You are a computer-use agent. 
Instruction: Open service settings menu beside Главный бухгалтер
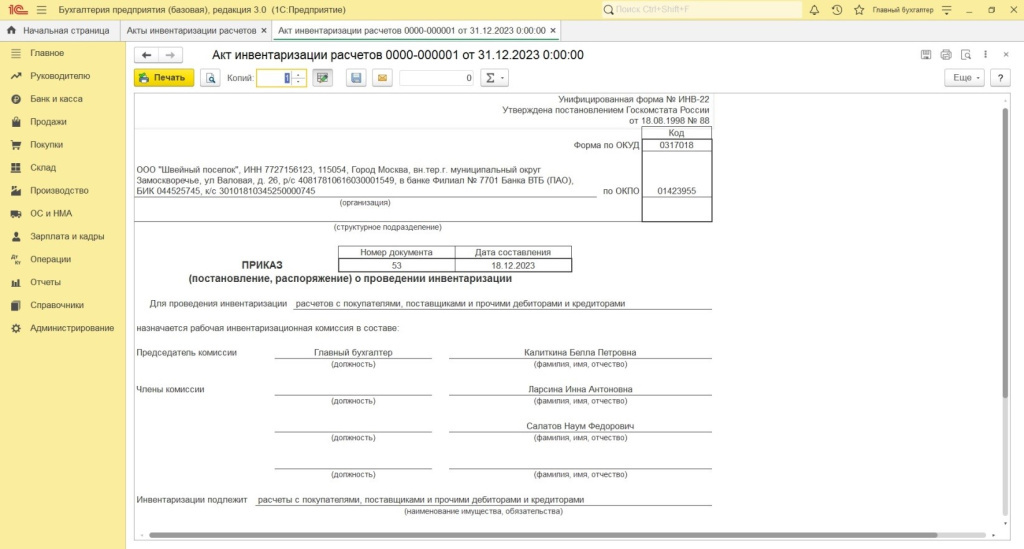click(946, 10)
